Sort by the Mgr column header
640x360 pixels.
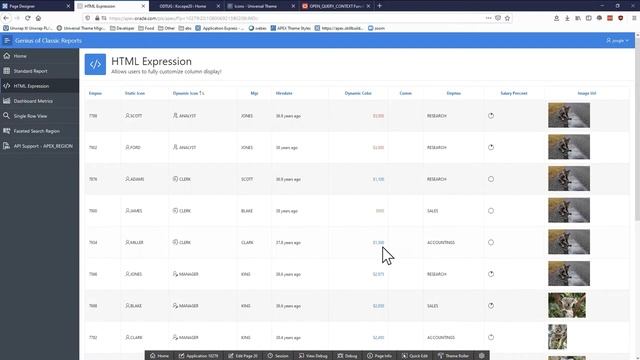(254, 93)
